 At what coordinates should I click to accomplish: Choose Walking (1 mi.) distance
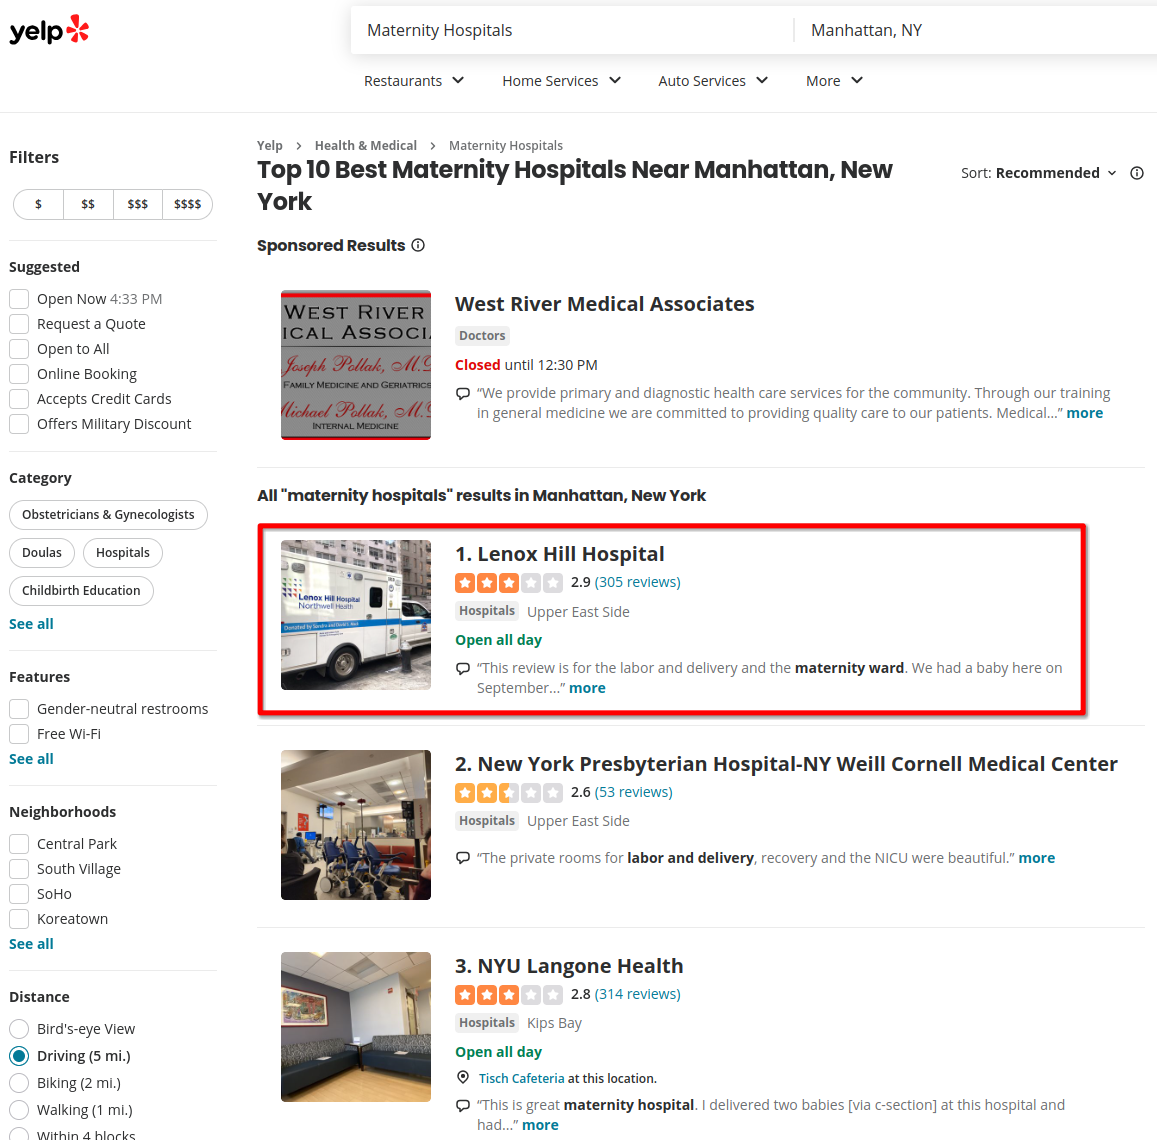click(19, 1110)
